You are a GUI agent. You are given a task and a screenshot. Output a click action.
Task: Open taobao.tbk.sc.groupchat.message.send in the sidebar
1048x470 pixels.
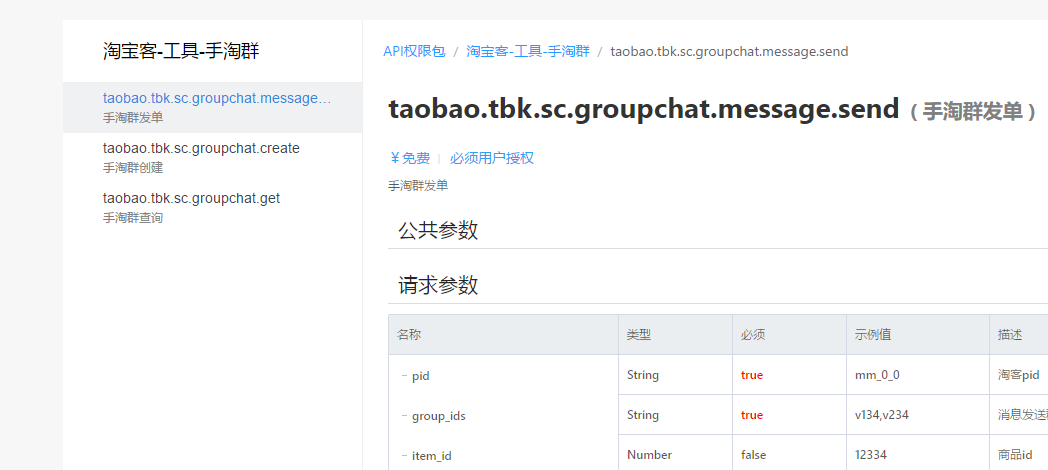click(213, 107)
